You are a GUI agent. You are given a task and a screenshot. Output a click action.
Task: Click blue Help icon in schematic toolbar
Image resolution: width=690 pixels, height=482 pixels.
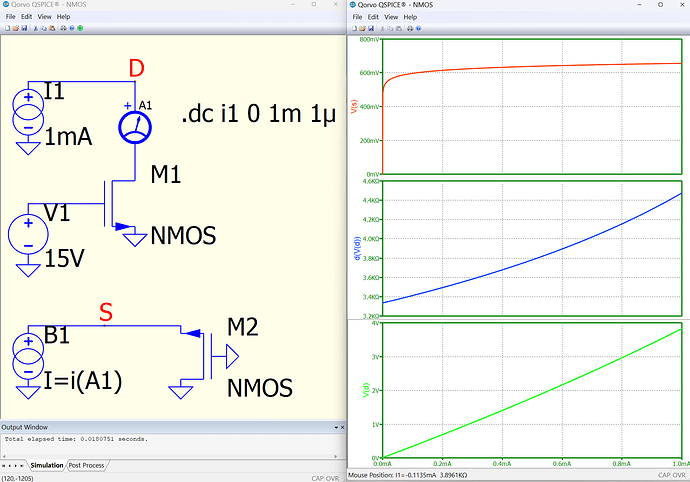tap(72, 28)
